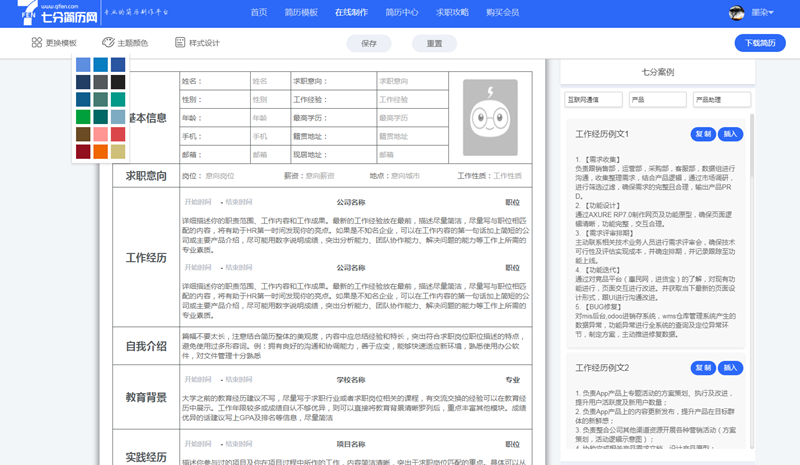Pick the dark gray color swatch

tap(101, 82)
